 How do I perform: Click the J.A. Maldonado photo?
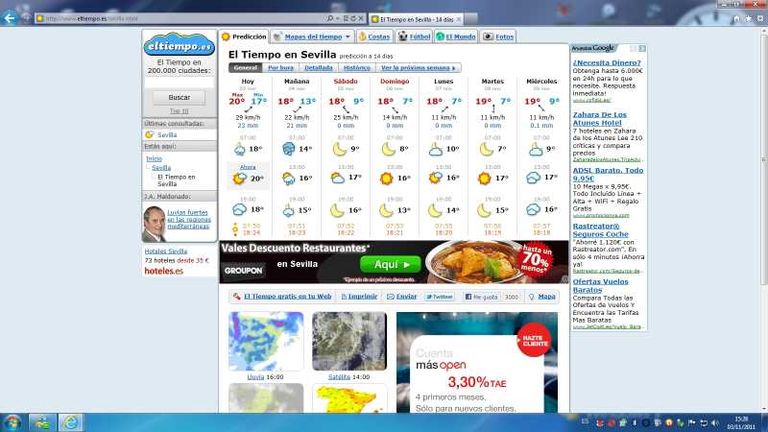[154, 224]
